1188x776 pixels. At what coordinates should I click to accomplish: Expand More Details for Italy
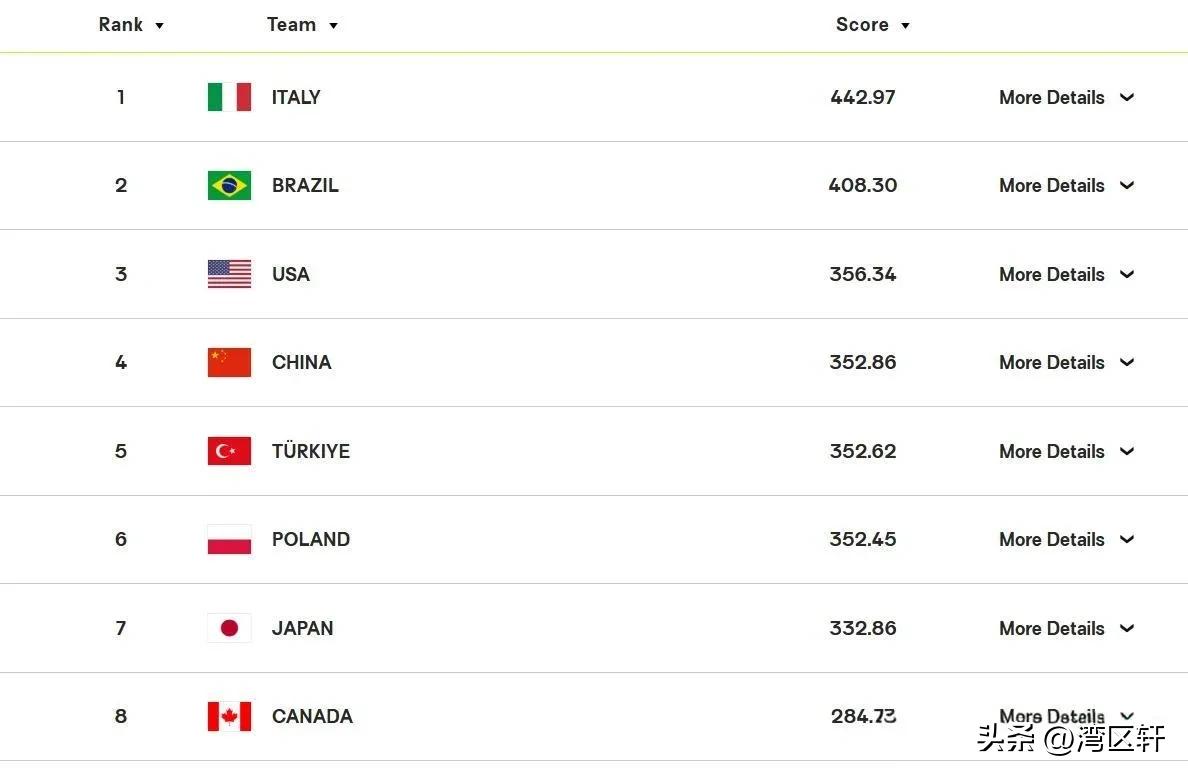pos(1066,98)
